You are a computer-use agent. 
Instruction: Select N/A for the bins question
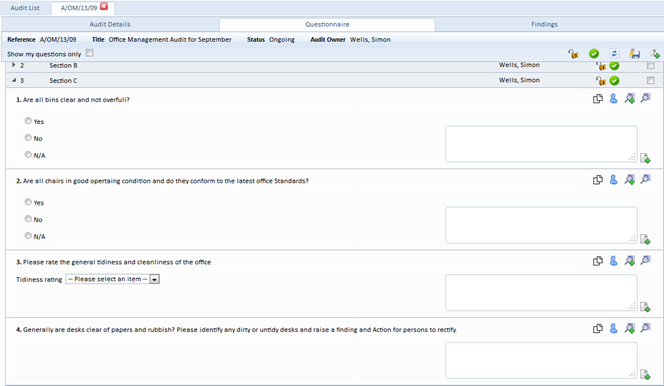tap(28, 155)
